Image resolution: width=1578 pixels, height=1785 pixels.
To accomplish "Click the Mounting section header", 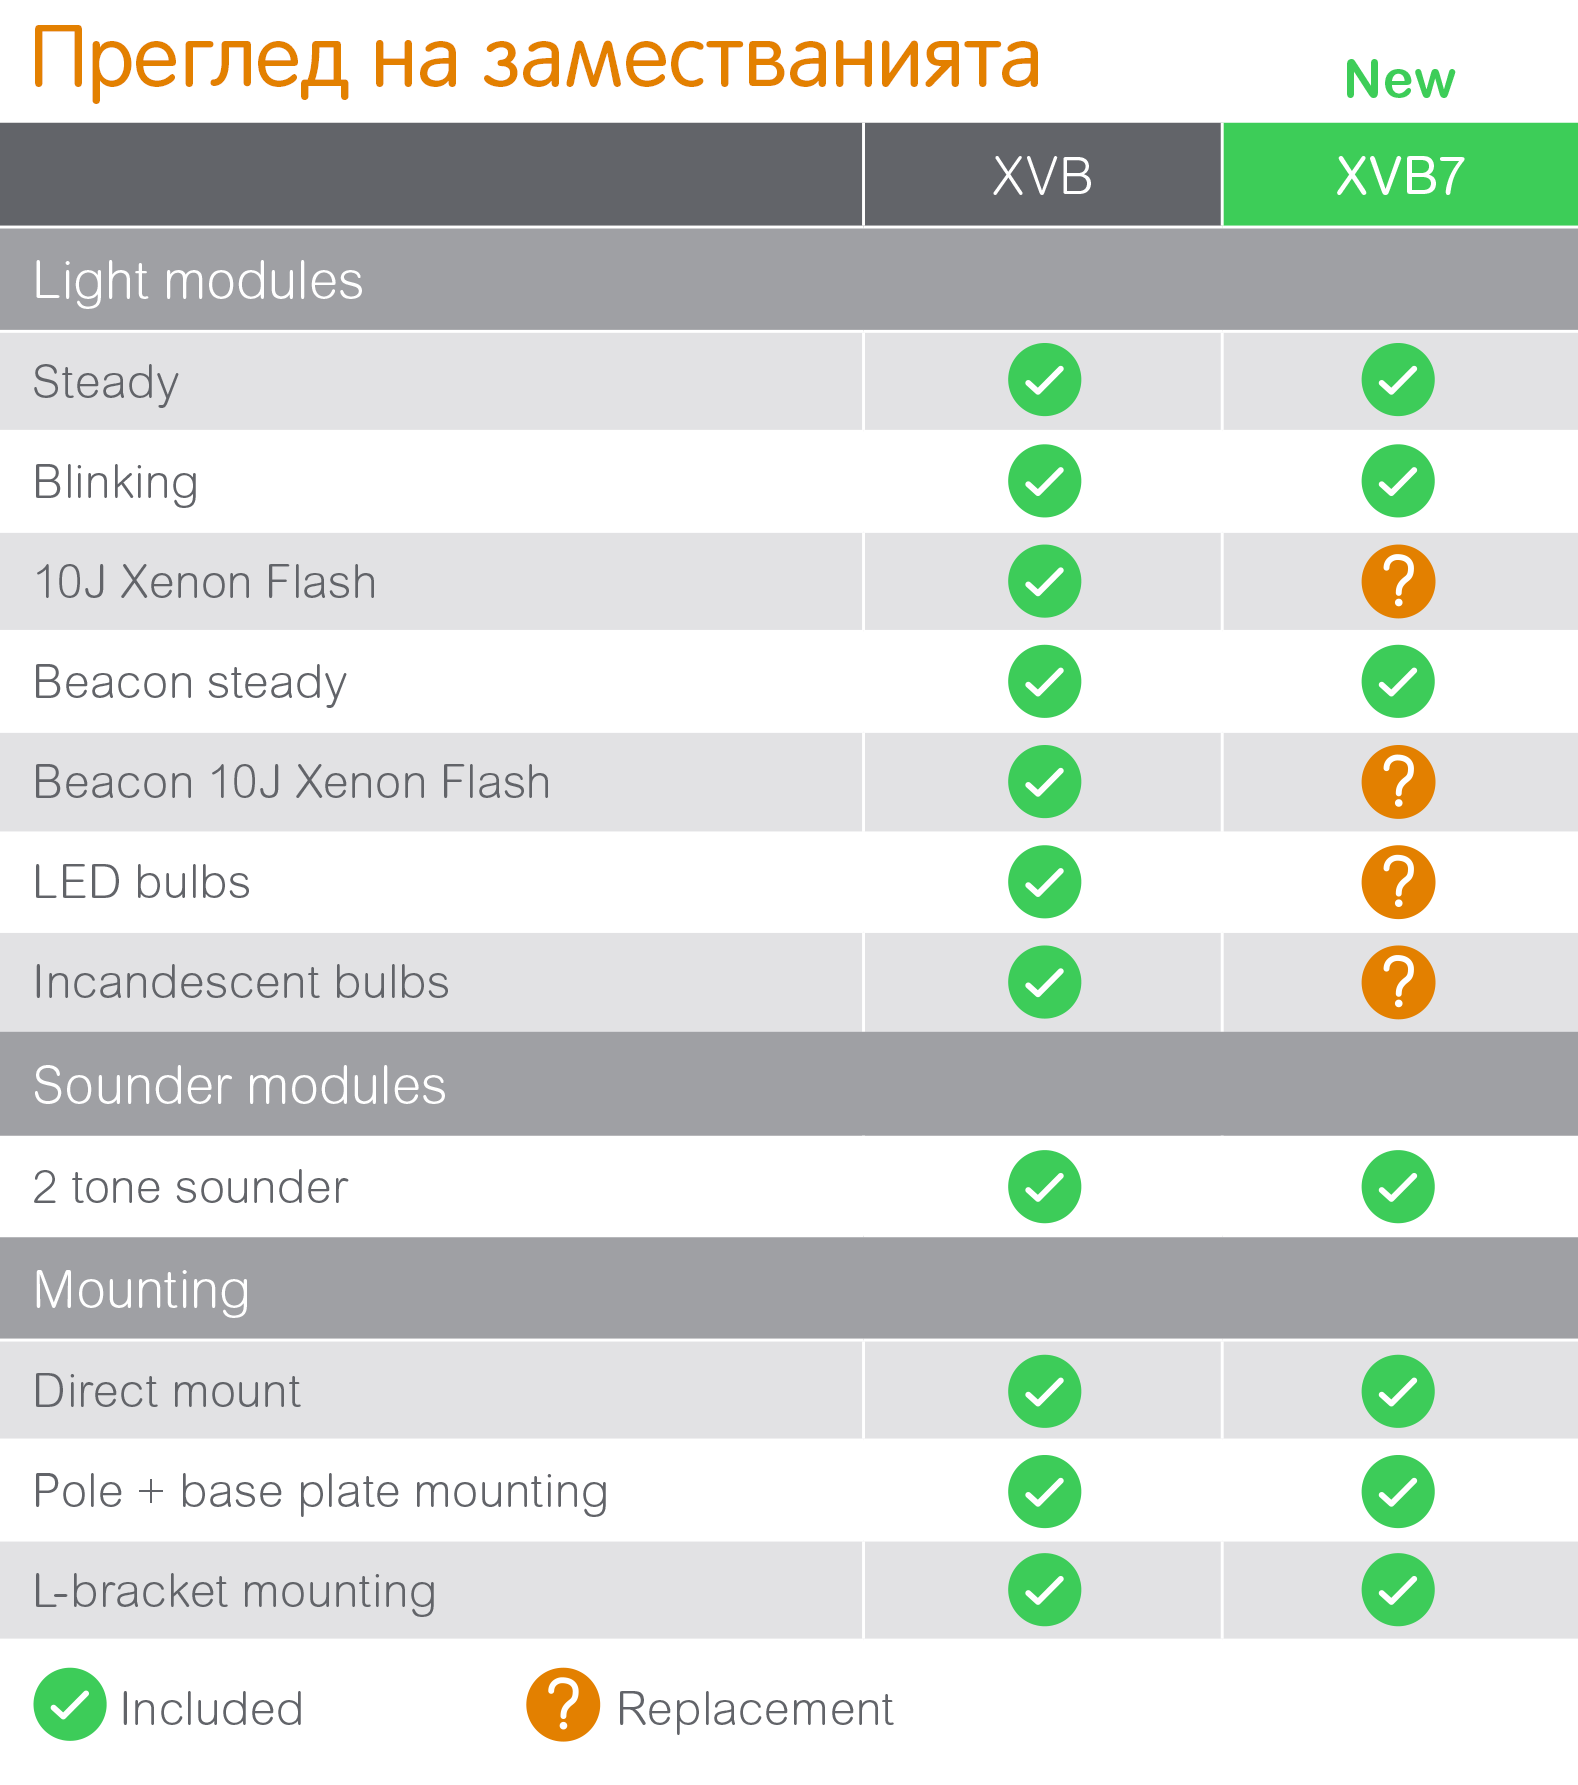I will [x=789, y=1289].
